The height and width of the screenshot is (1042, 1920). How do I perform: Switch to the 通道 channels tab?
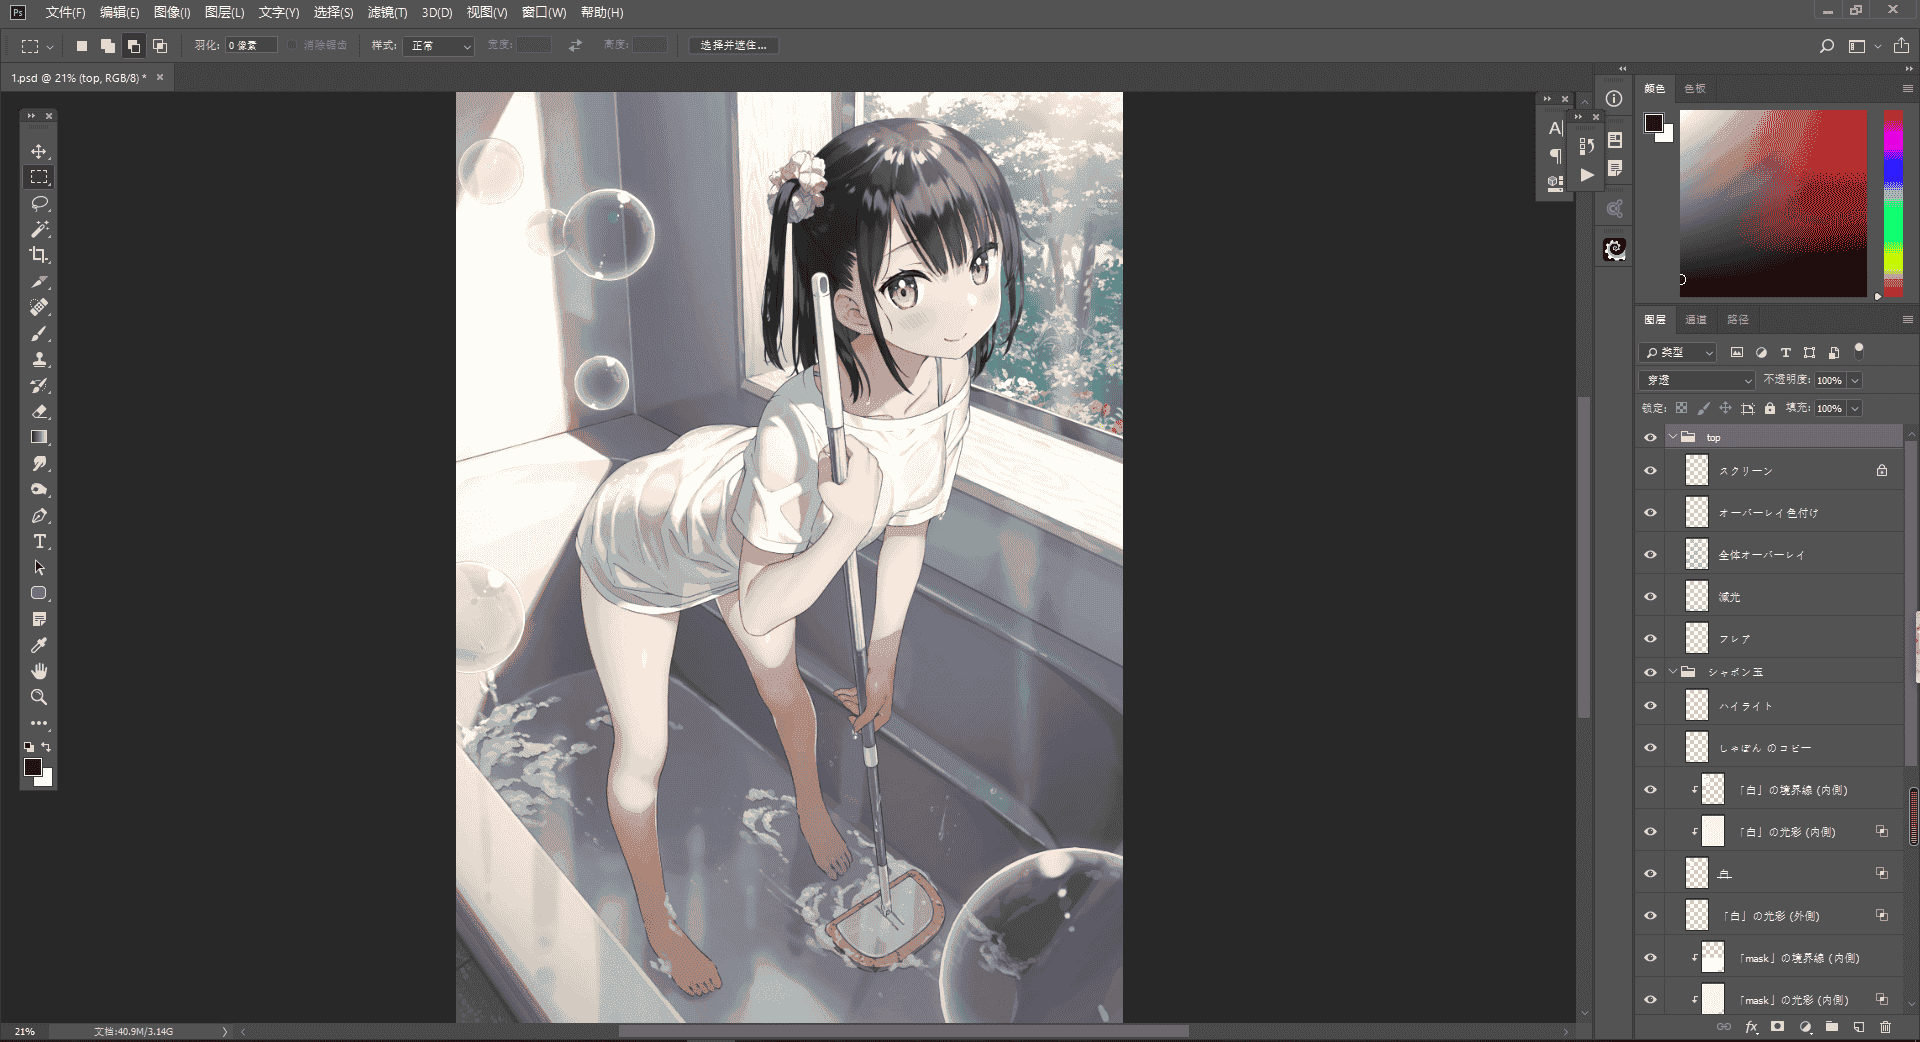pyautogui.click(x=1696, y=320)
